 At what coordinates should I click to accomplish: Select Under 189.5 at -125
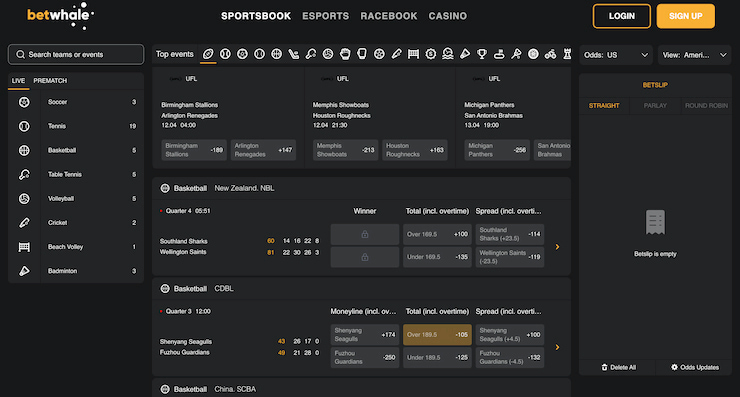click(437, 357)
